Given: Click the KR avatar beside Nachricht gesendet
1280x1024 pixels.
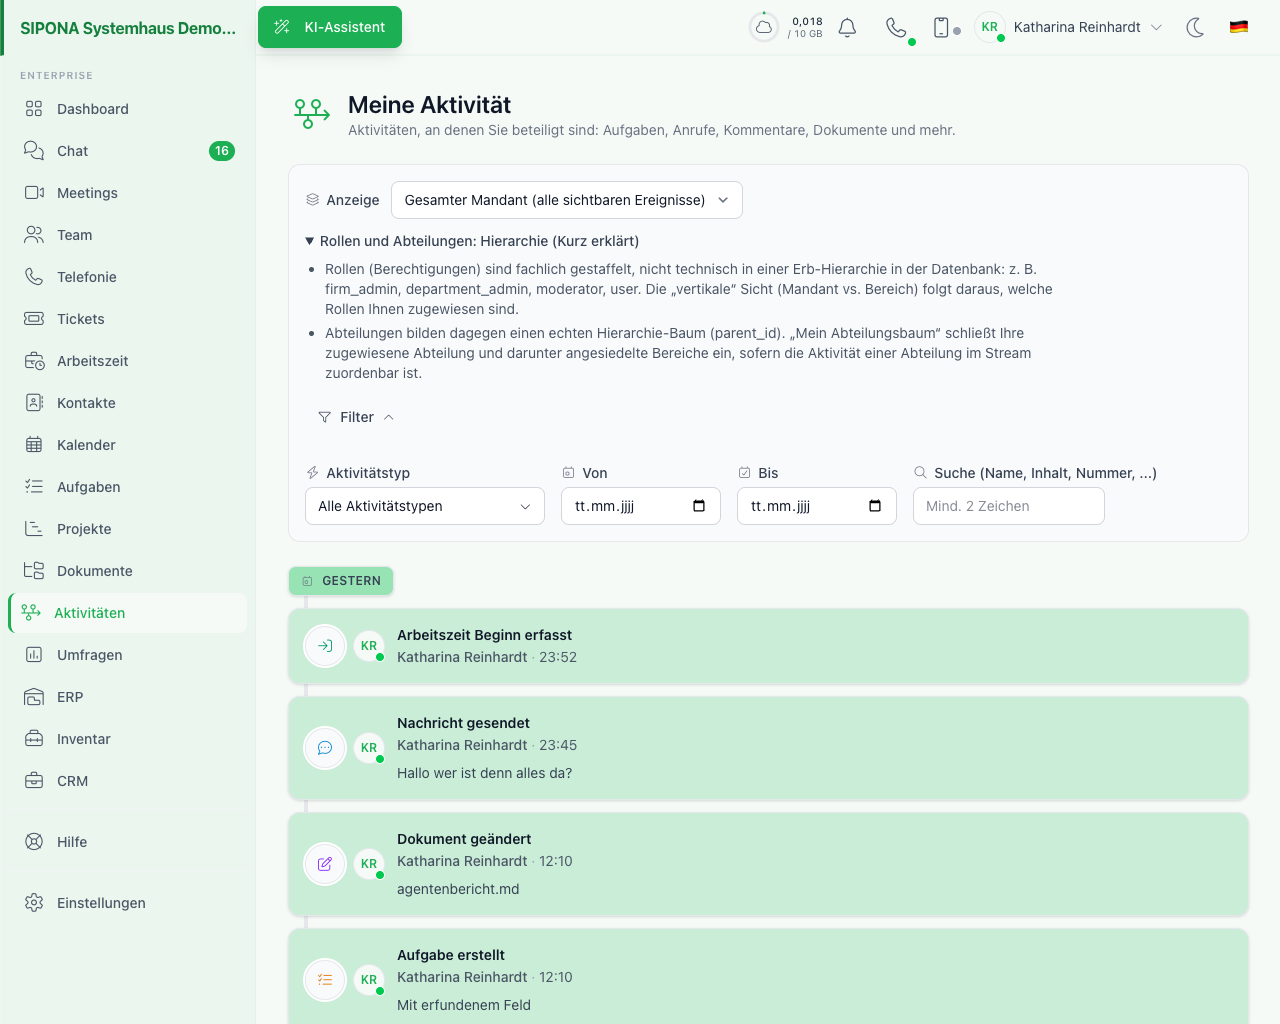Looking at the screenshot, I should click(369, 748).
